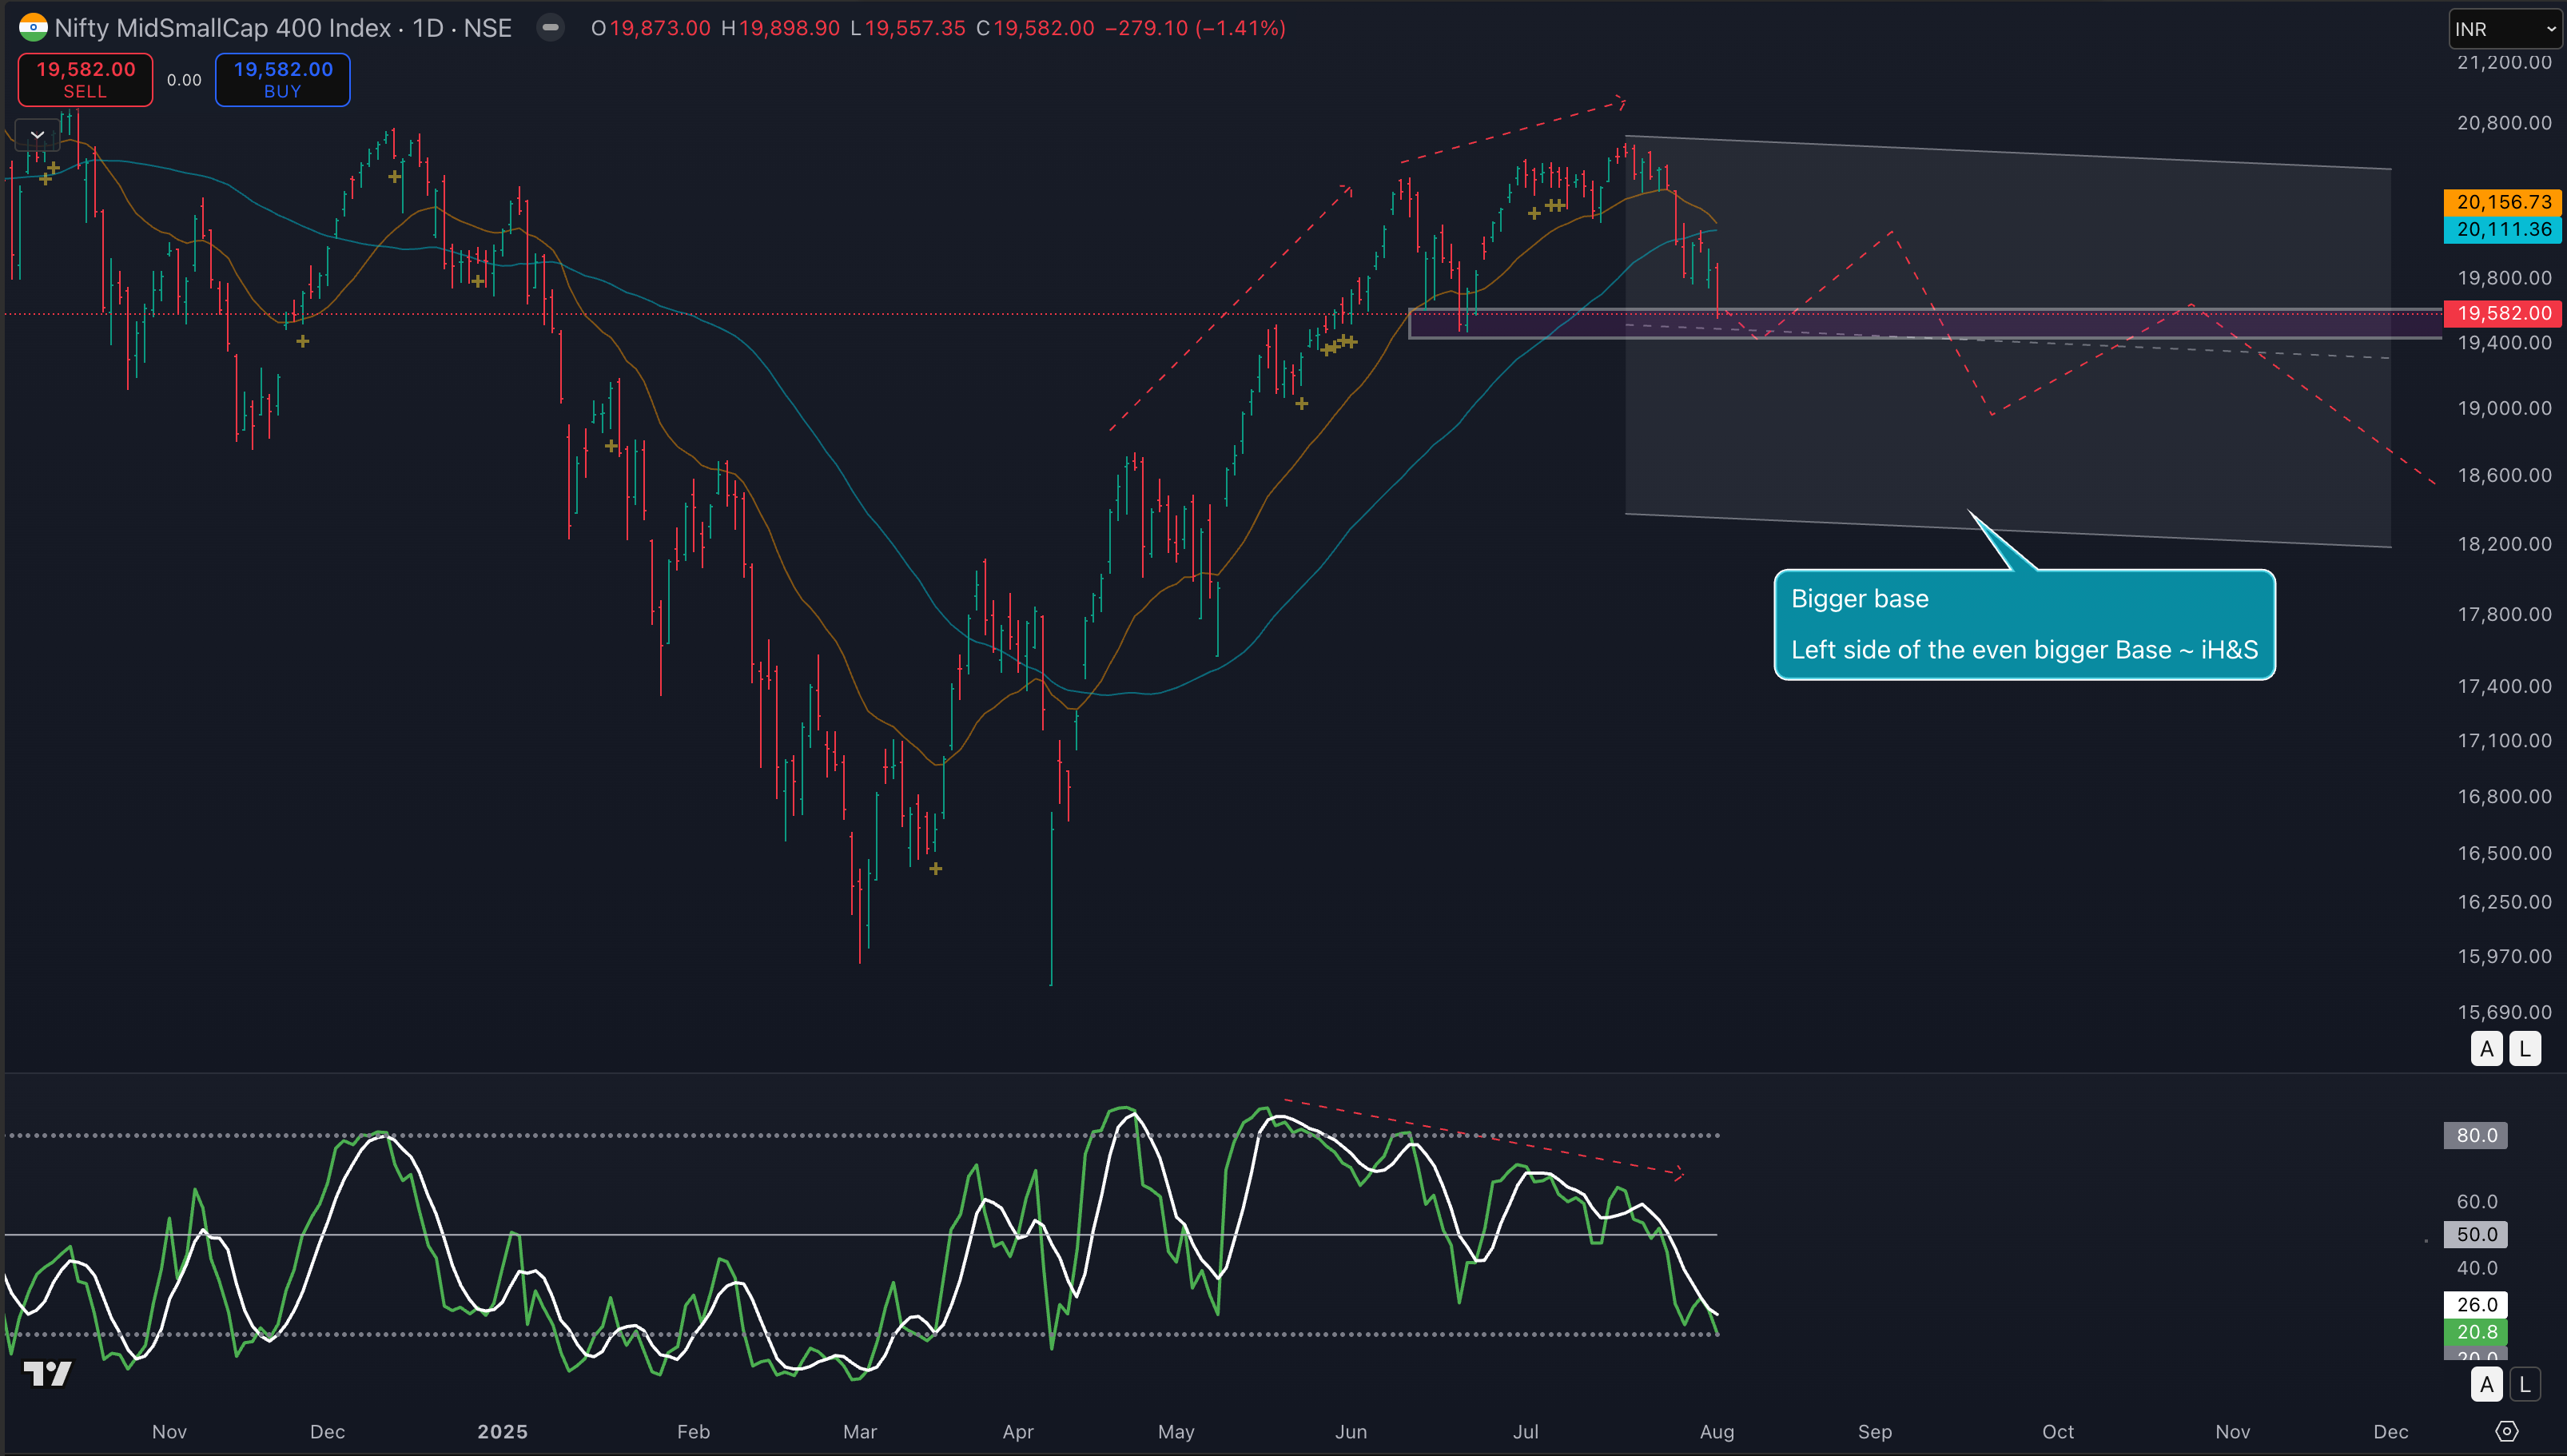Click the red arrowhead on upper trendline
The width and height of the screenshot is (2567, 1456).
point(1622,101)
